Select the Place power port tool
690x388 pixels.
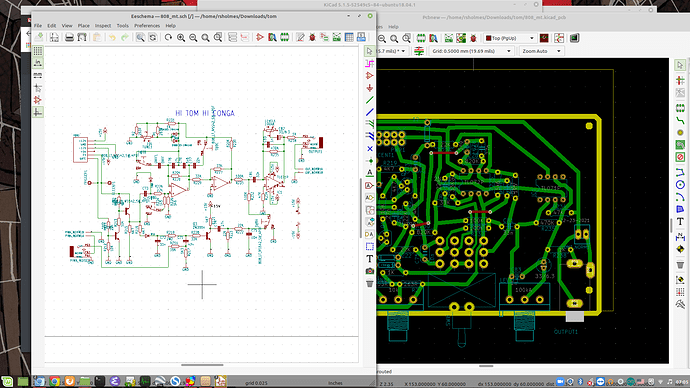coord(370,88)
